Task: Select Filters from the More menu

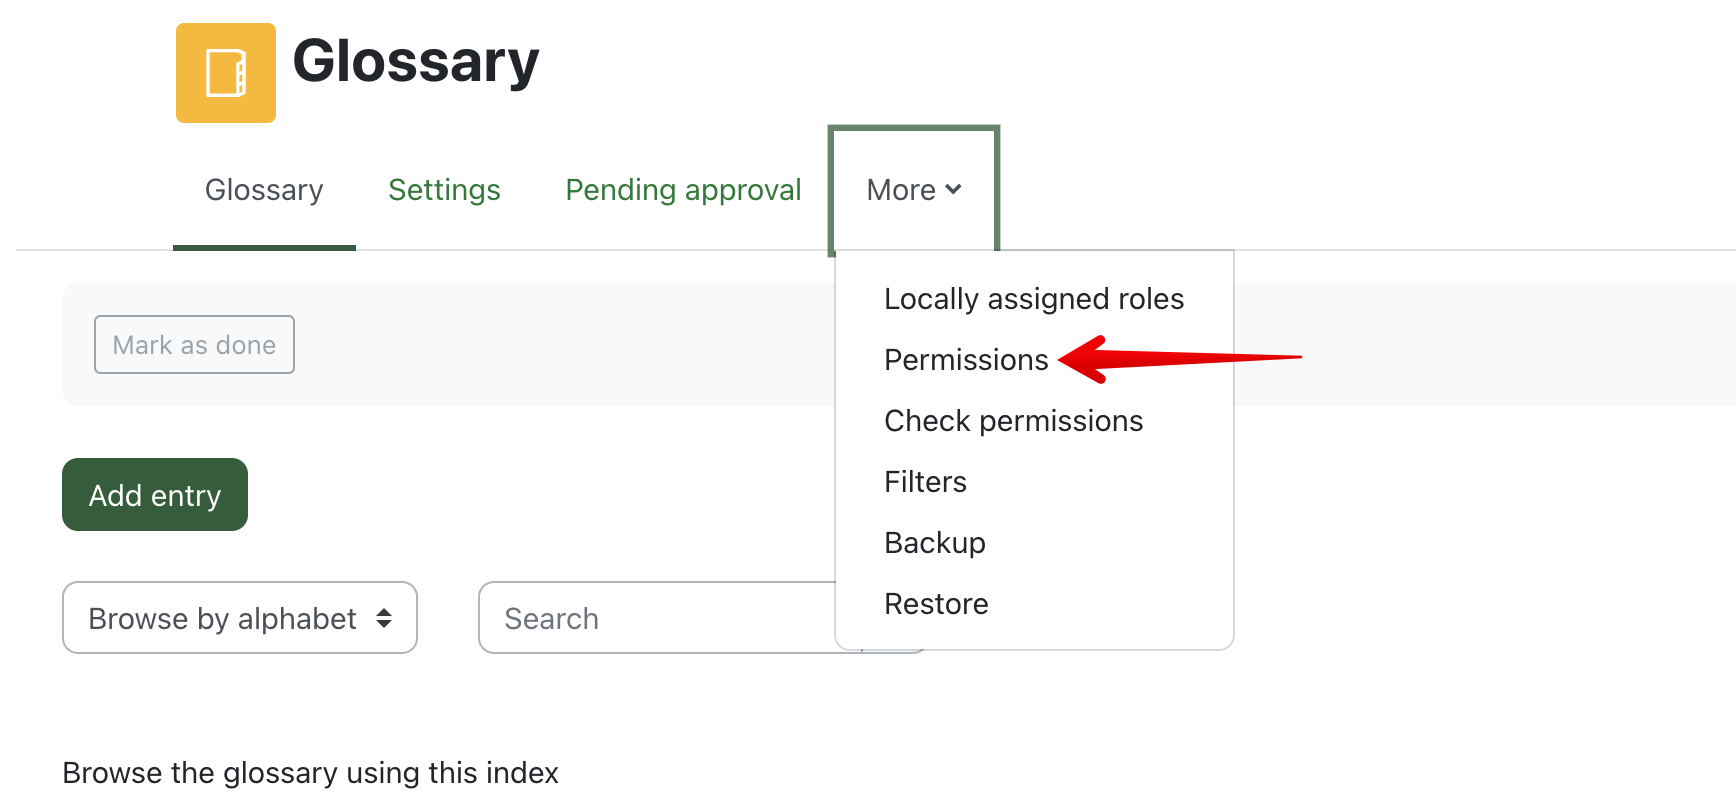Action: click(x=925, y=482)
